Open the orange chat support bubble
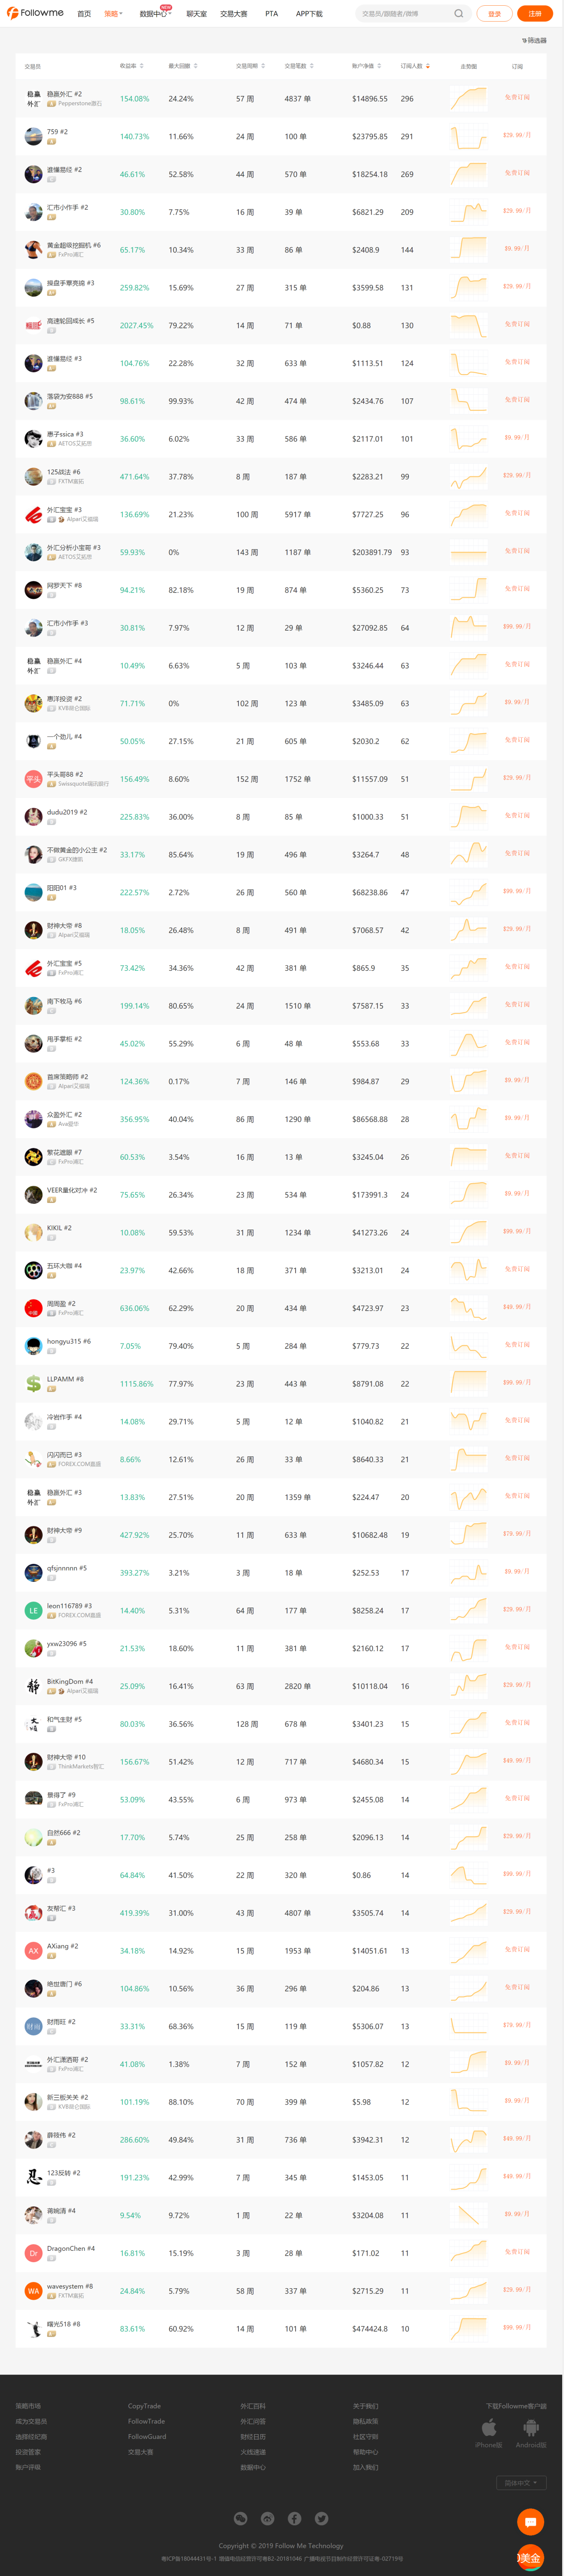The image size is (564, 2576). point(530,2521)
